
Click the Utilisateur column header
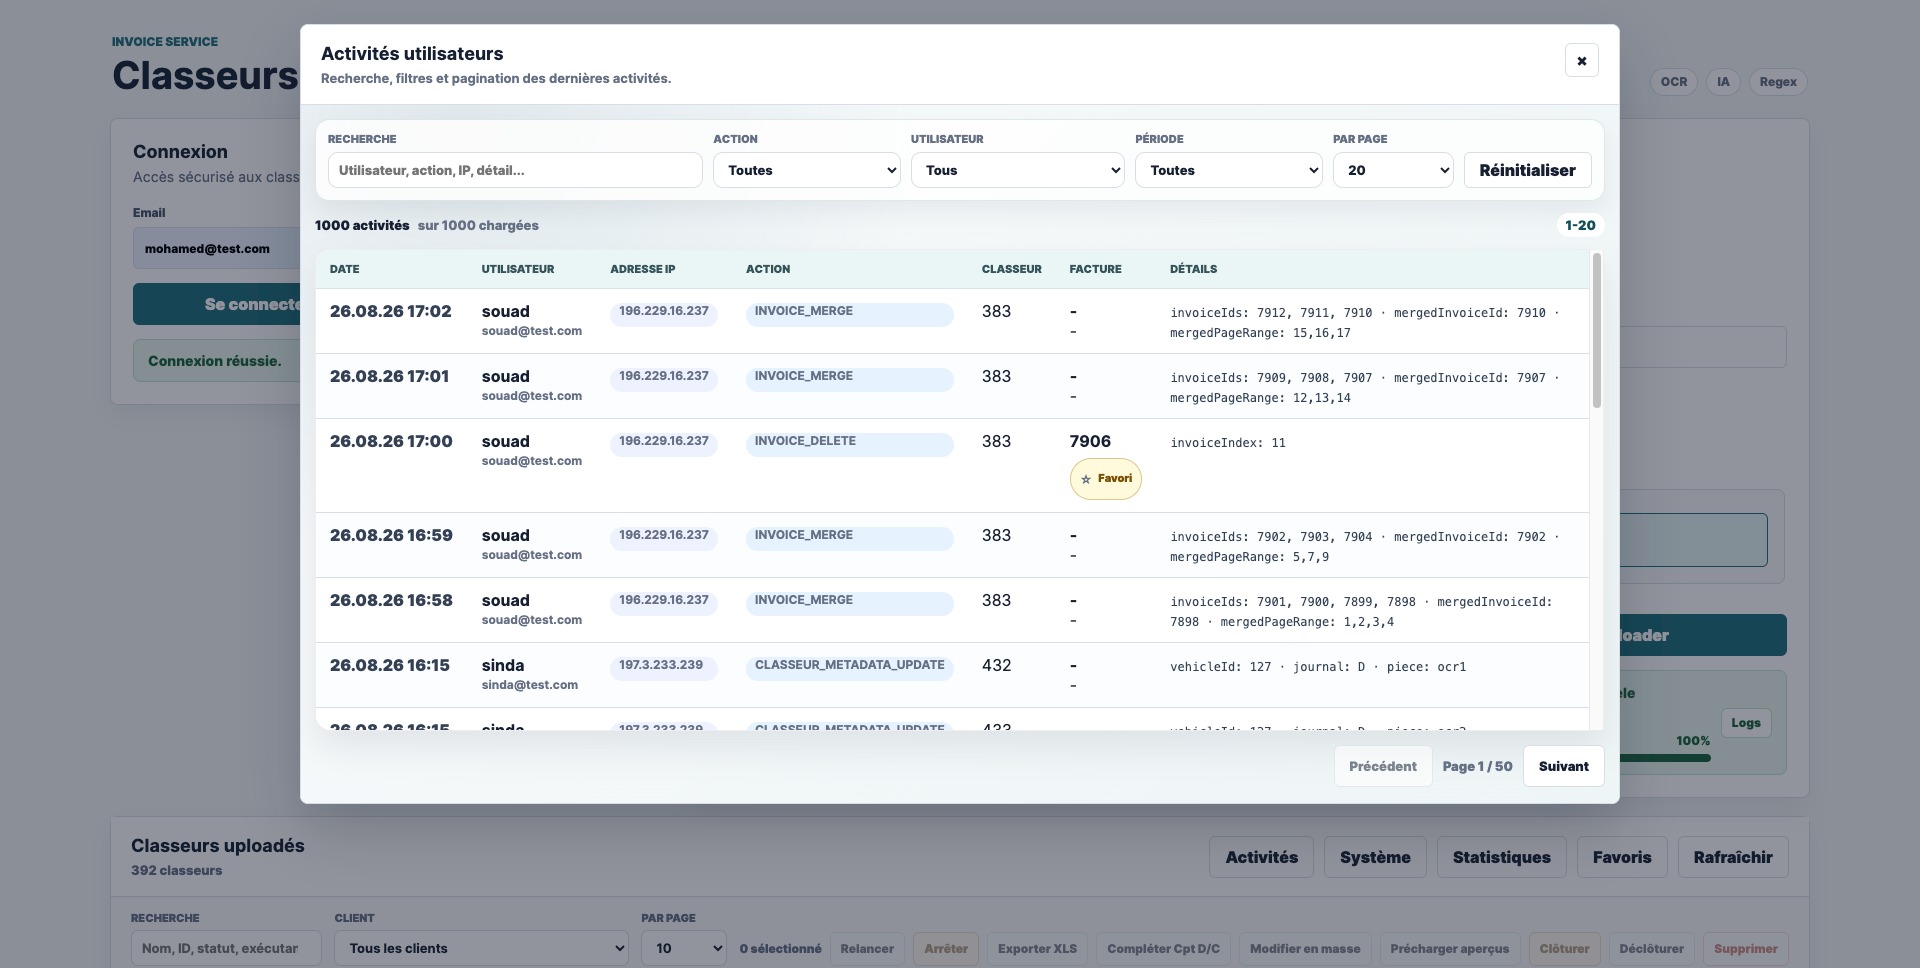tap(517, 269)
